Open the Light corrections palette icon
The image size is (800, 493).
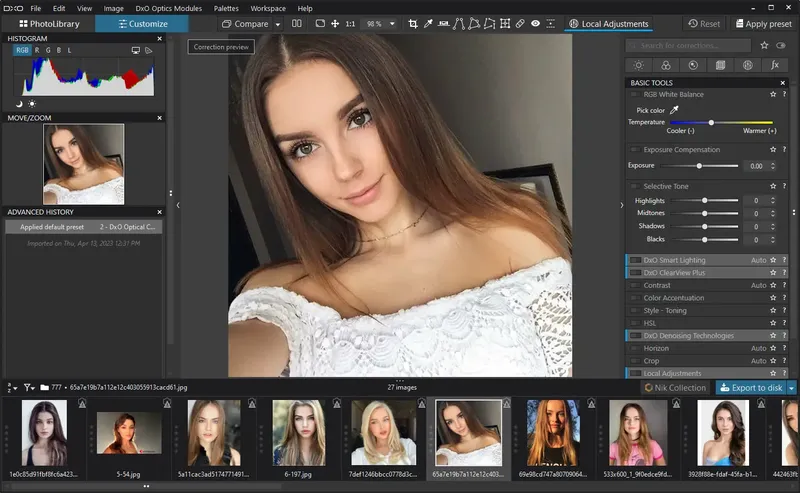(639, 65)
